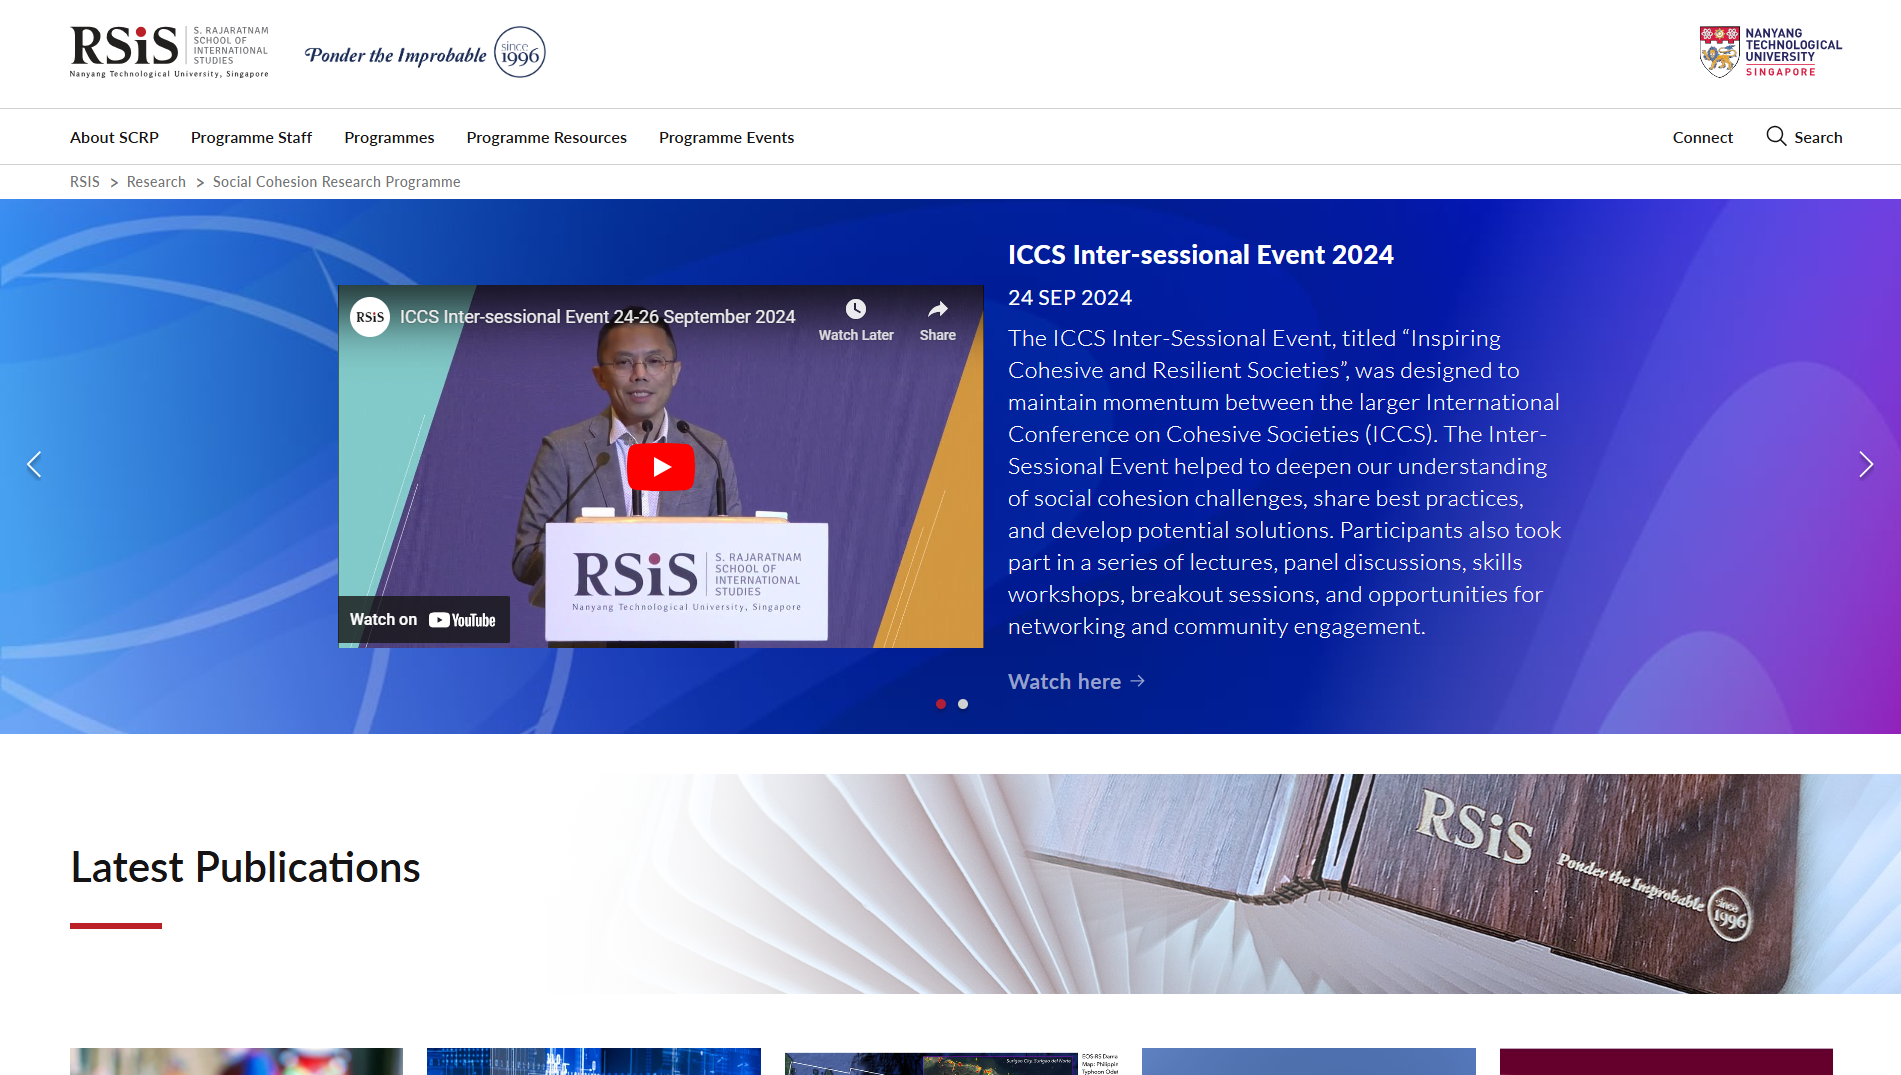Click Watch on YouTube button
Screen dimensions: 1901x1075
pyautogui.click(x=423, y=620)
